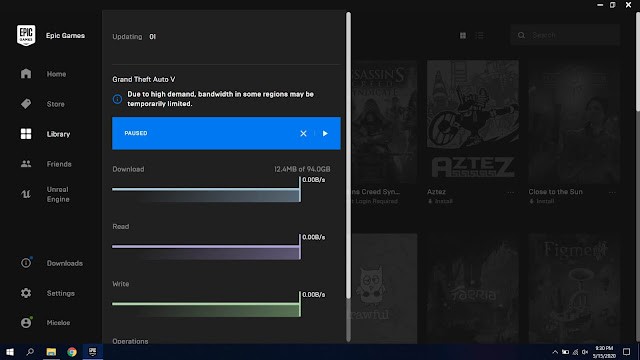Open the Aztez game thumbnail
This screenshot has width=640, height=360.
click(473, 121)
